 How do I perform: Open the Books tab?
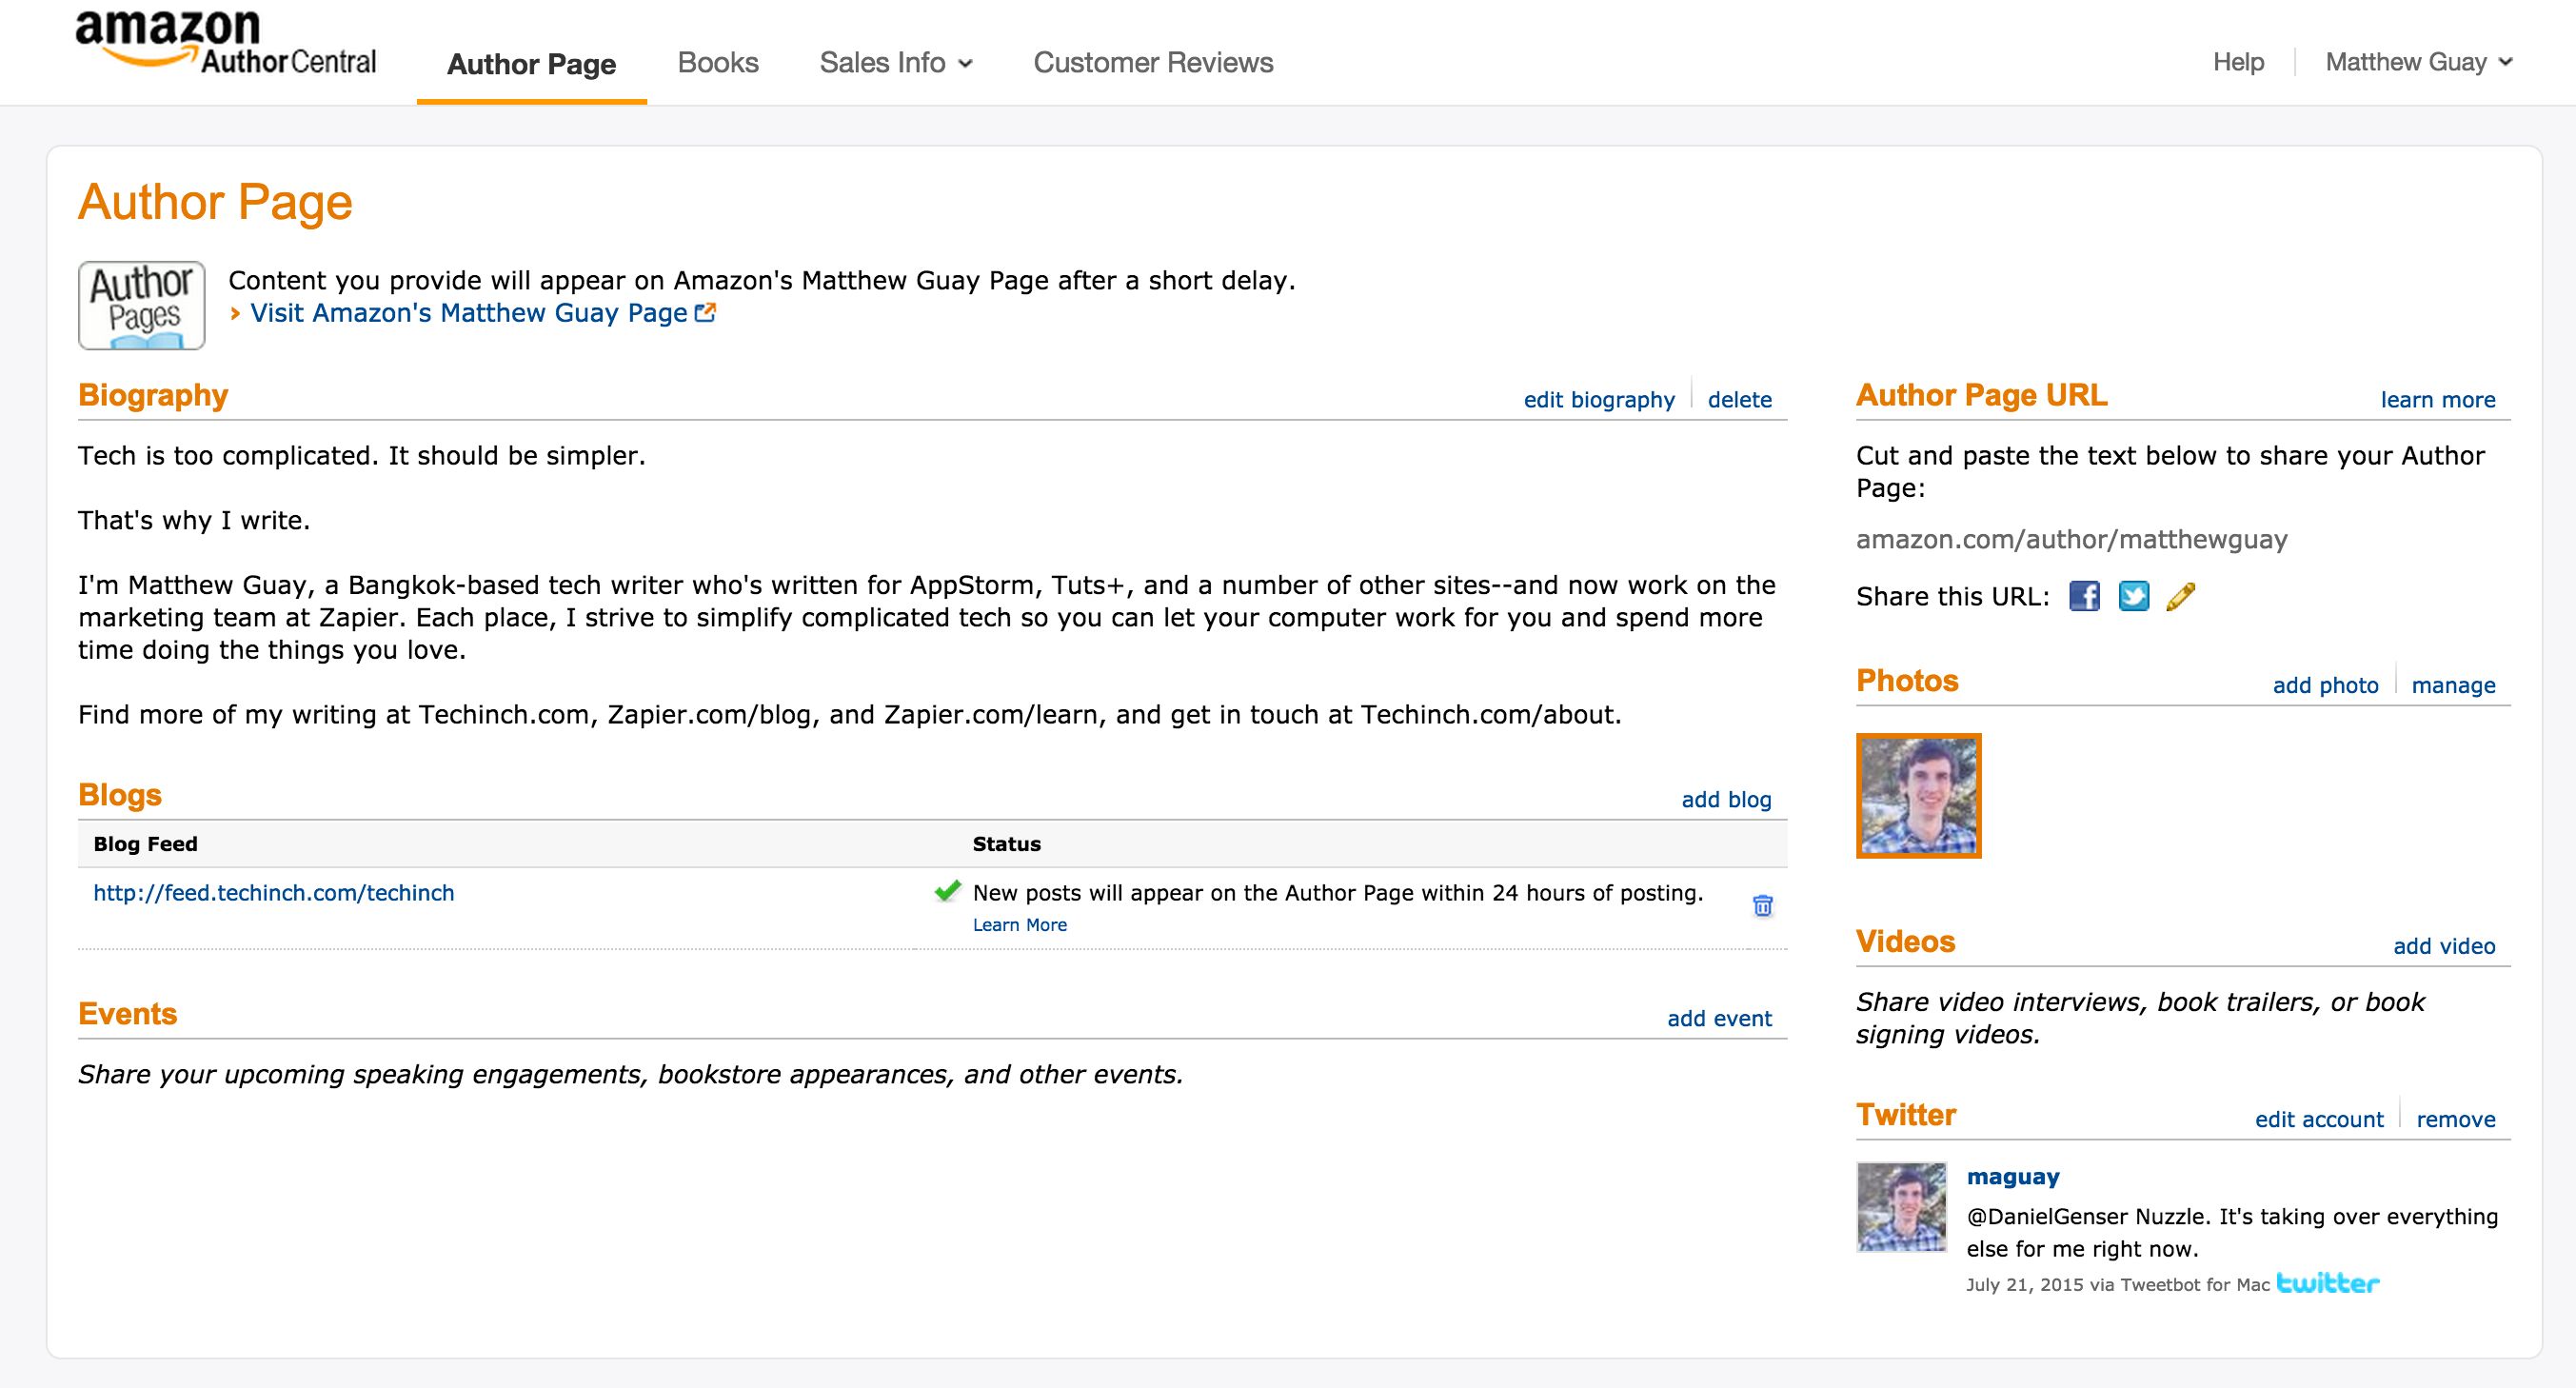(x=718, y=63)
